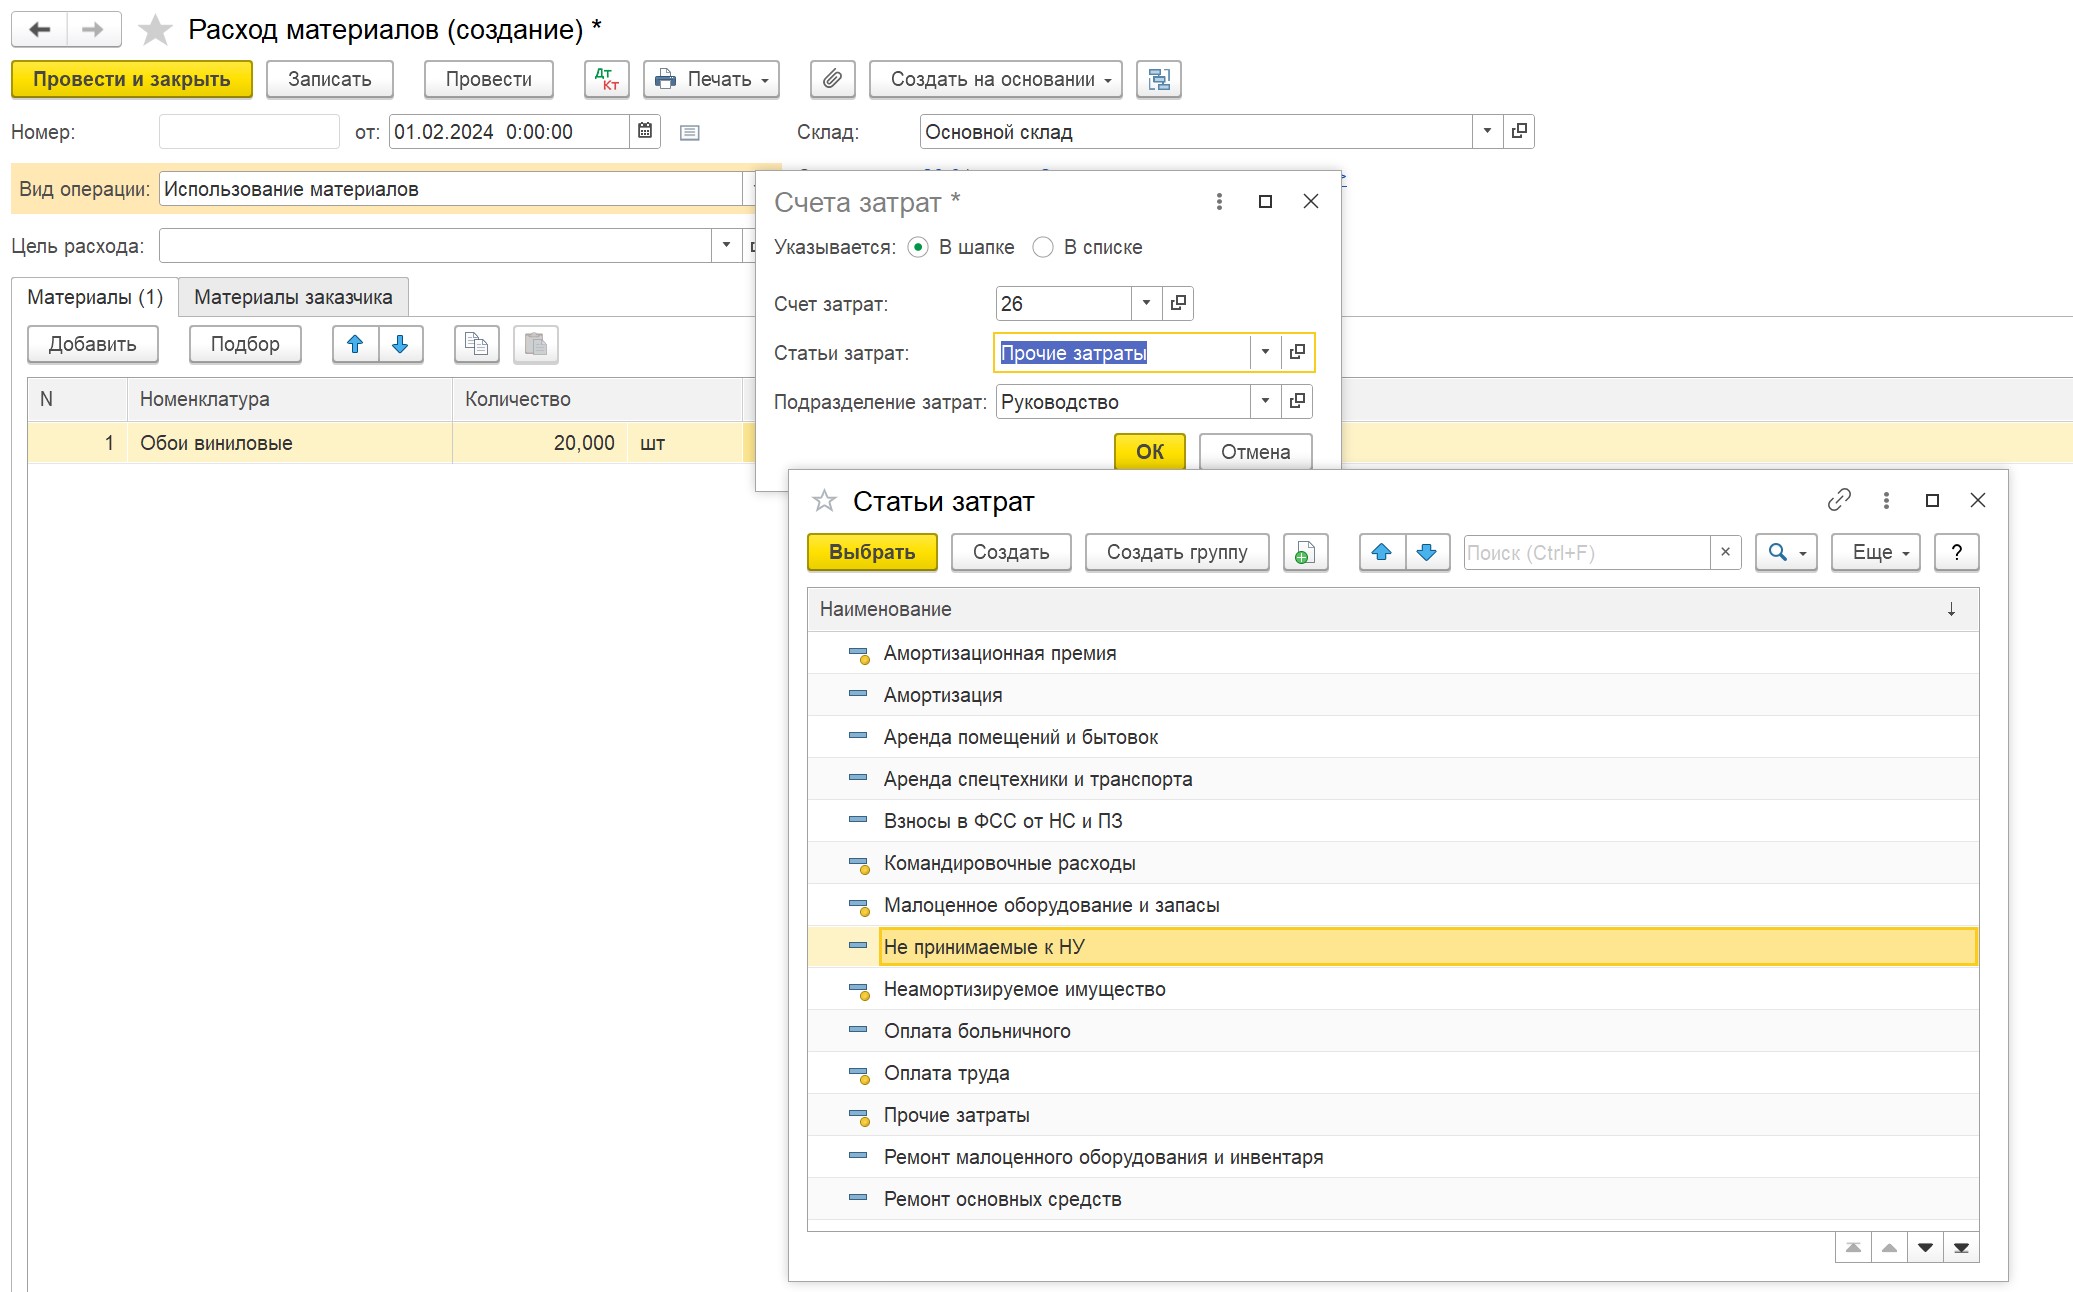
Task: Open Статьи затрат record icon
Action: click(1297, 352)
